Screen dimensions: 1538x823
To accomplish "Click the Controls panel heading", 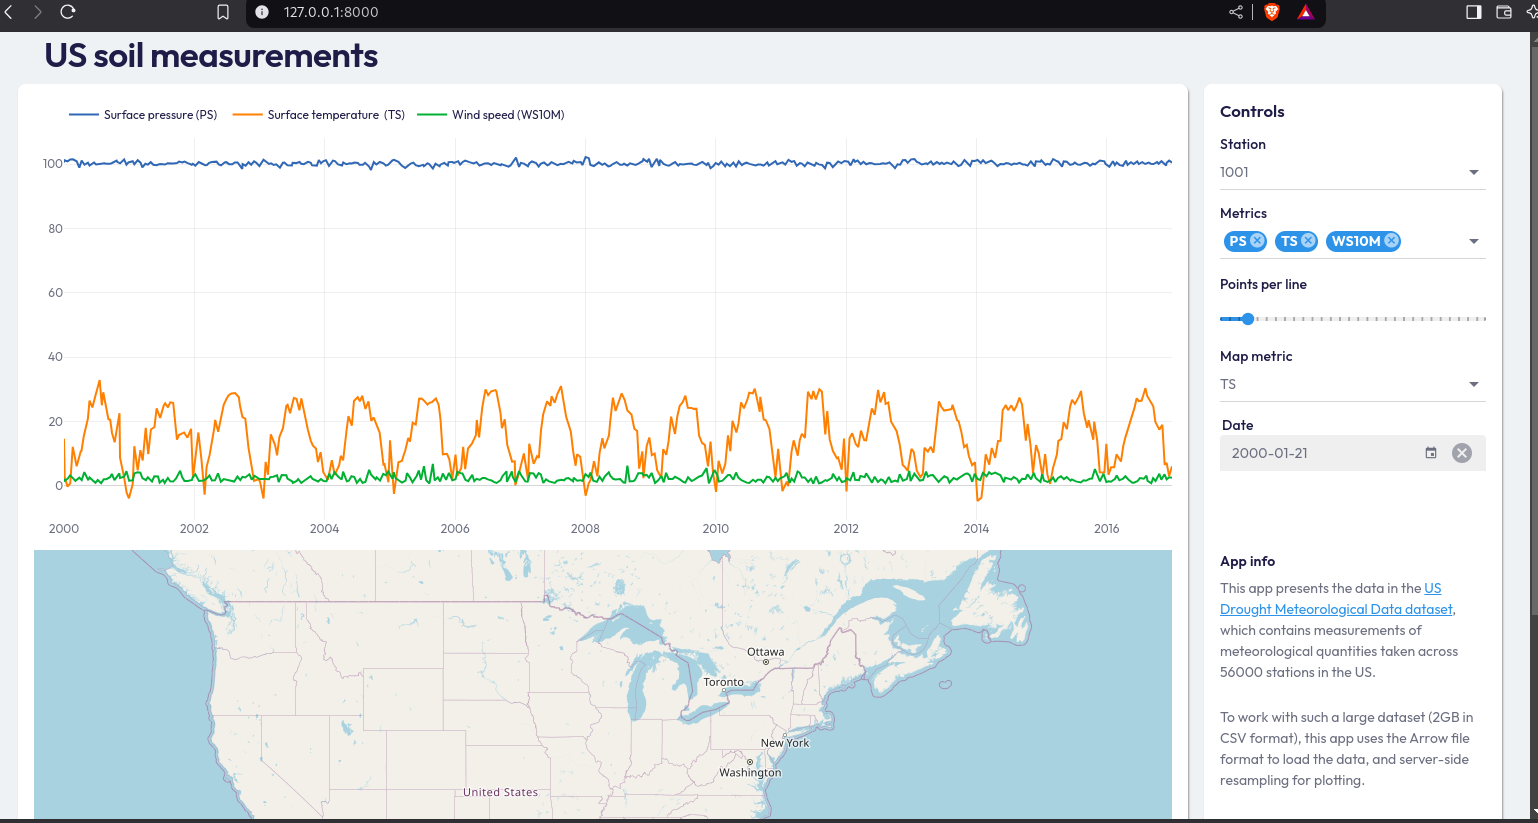I will 1252,112.
